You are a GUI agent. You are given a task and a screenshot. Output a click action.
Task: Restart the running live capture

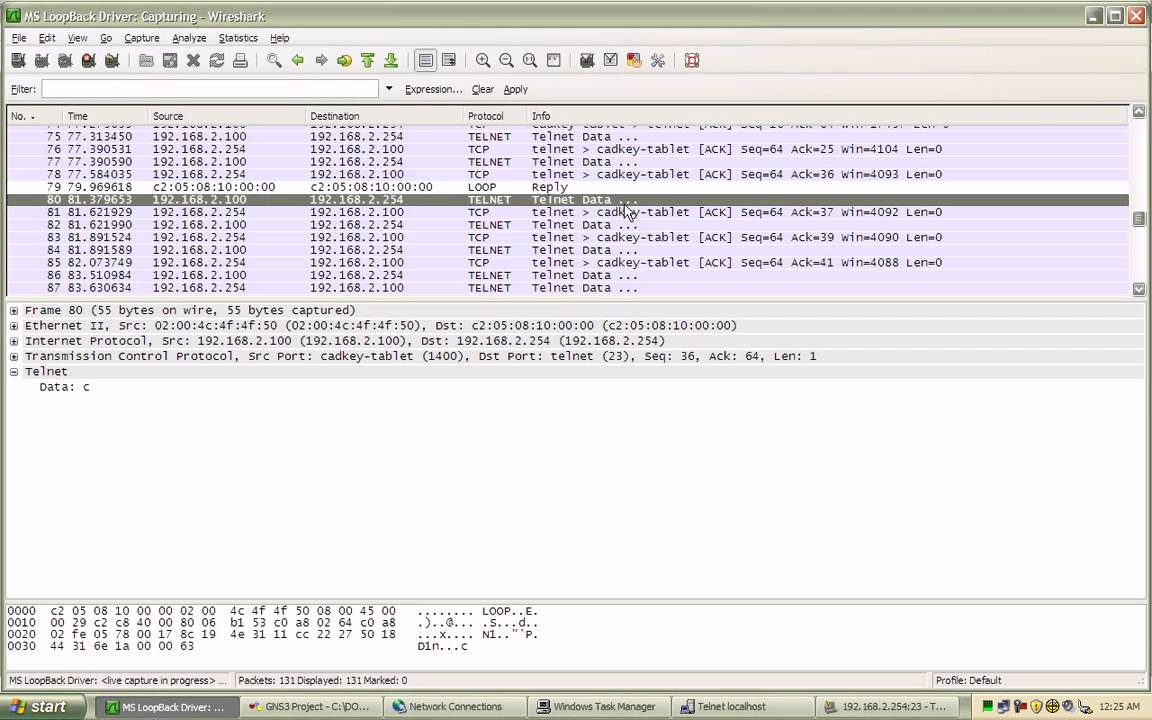click(x=112, y=61)
